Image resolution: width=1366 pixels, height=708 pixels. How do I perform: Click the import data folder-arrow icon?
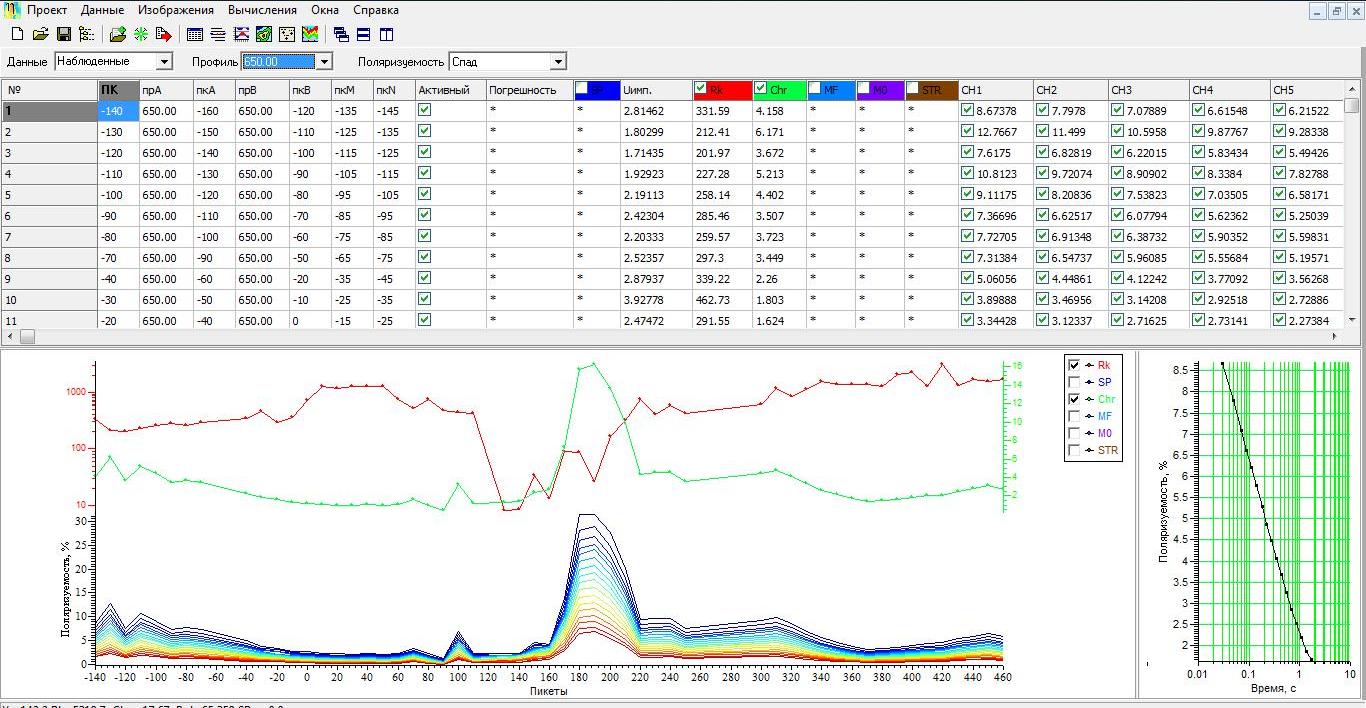point(118,34)
